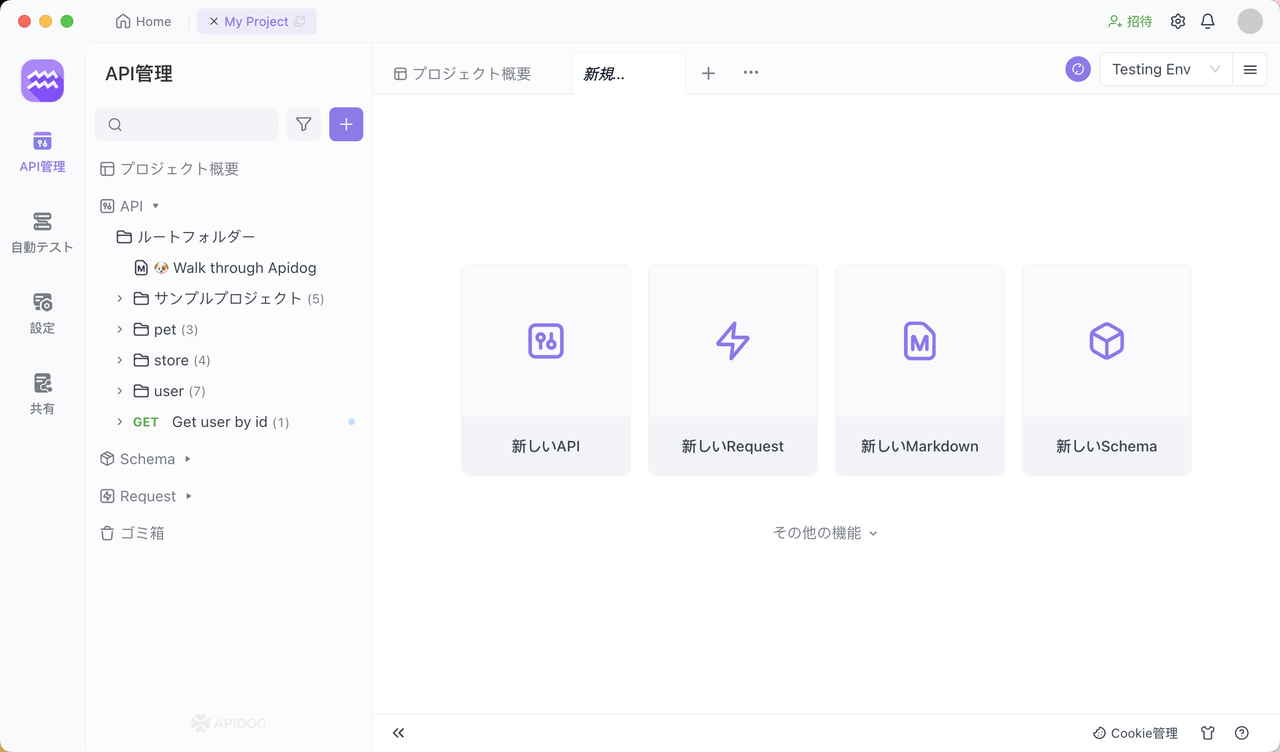The height and width of the screenshot is (752, 1280).
Task: Collapse the API tree section arrow
Action: click(156, 206)
